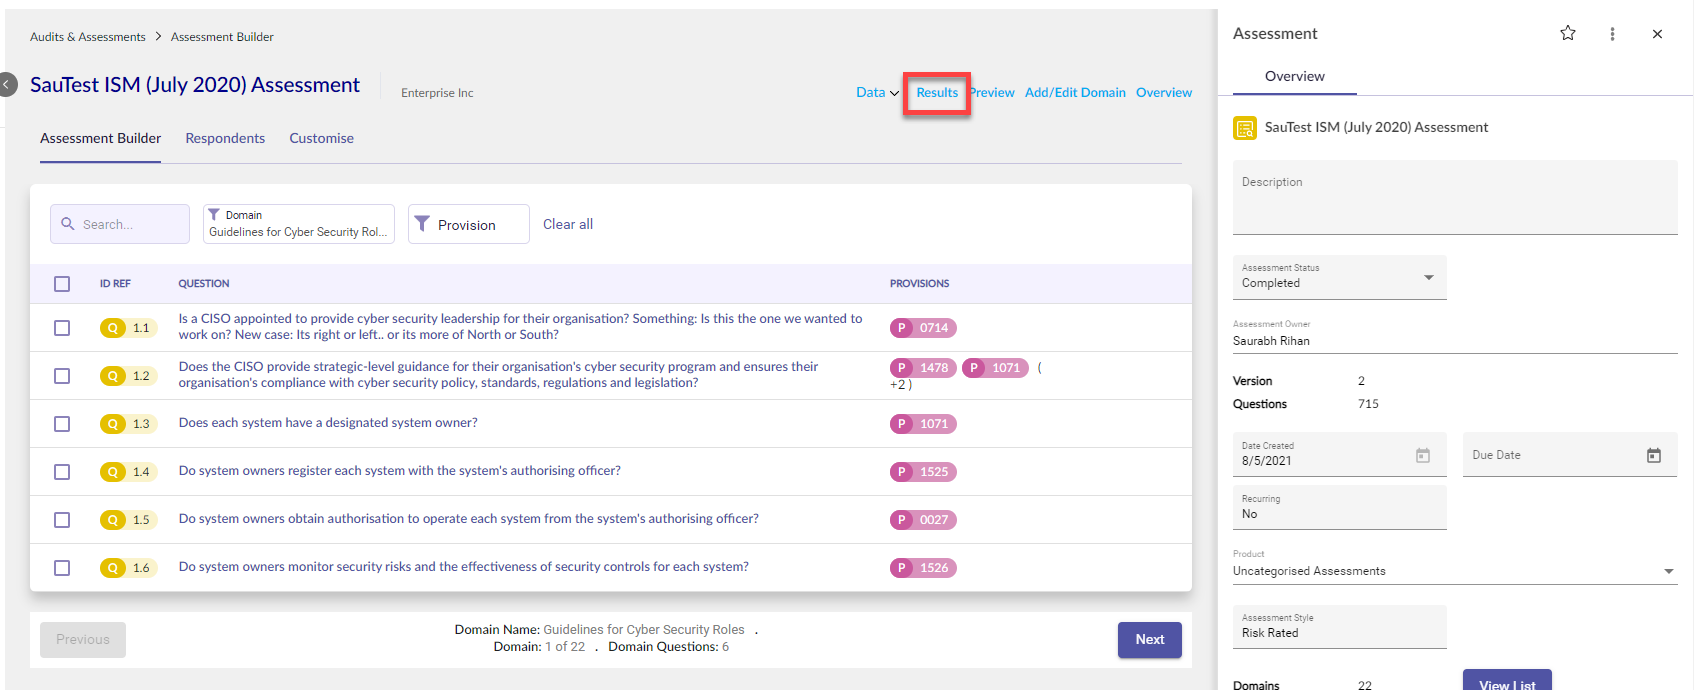Open provision tag 0027
Image resolution: width=1694 pixels, height=690 pixels.
[923, 520]
